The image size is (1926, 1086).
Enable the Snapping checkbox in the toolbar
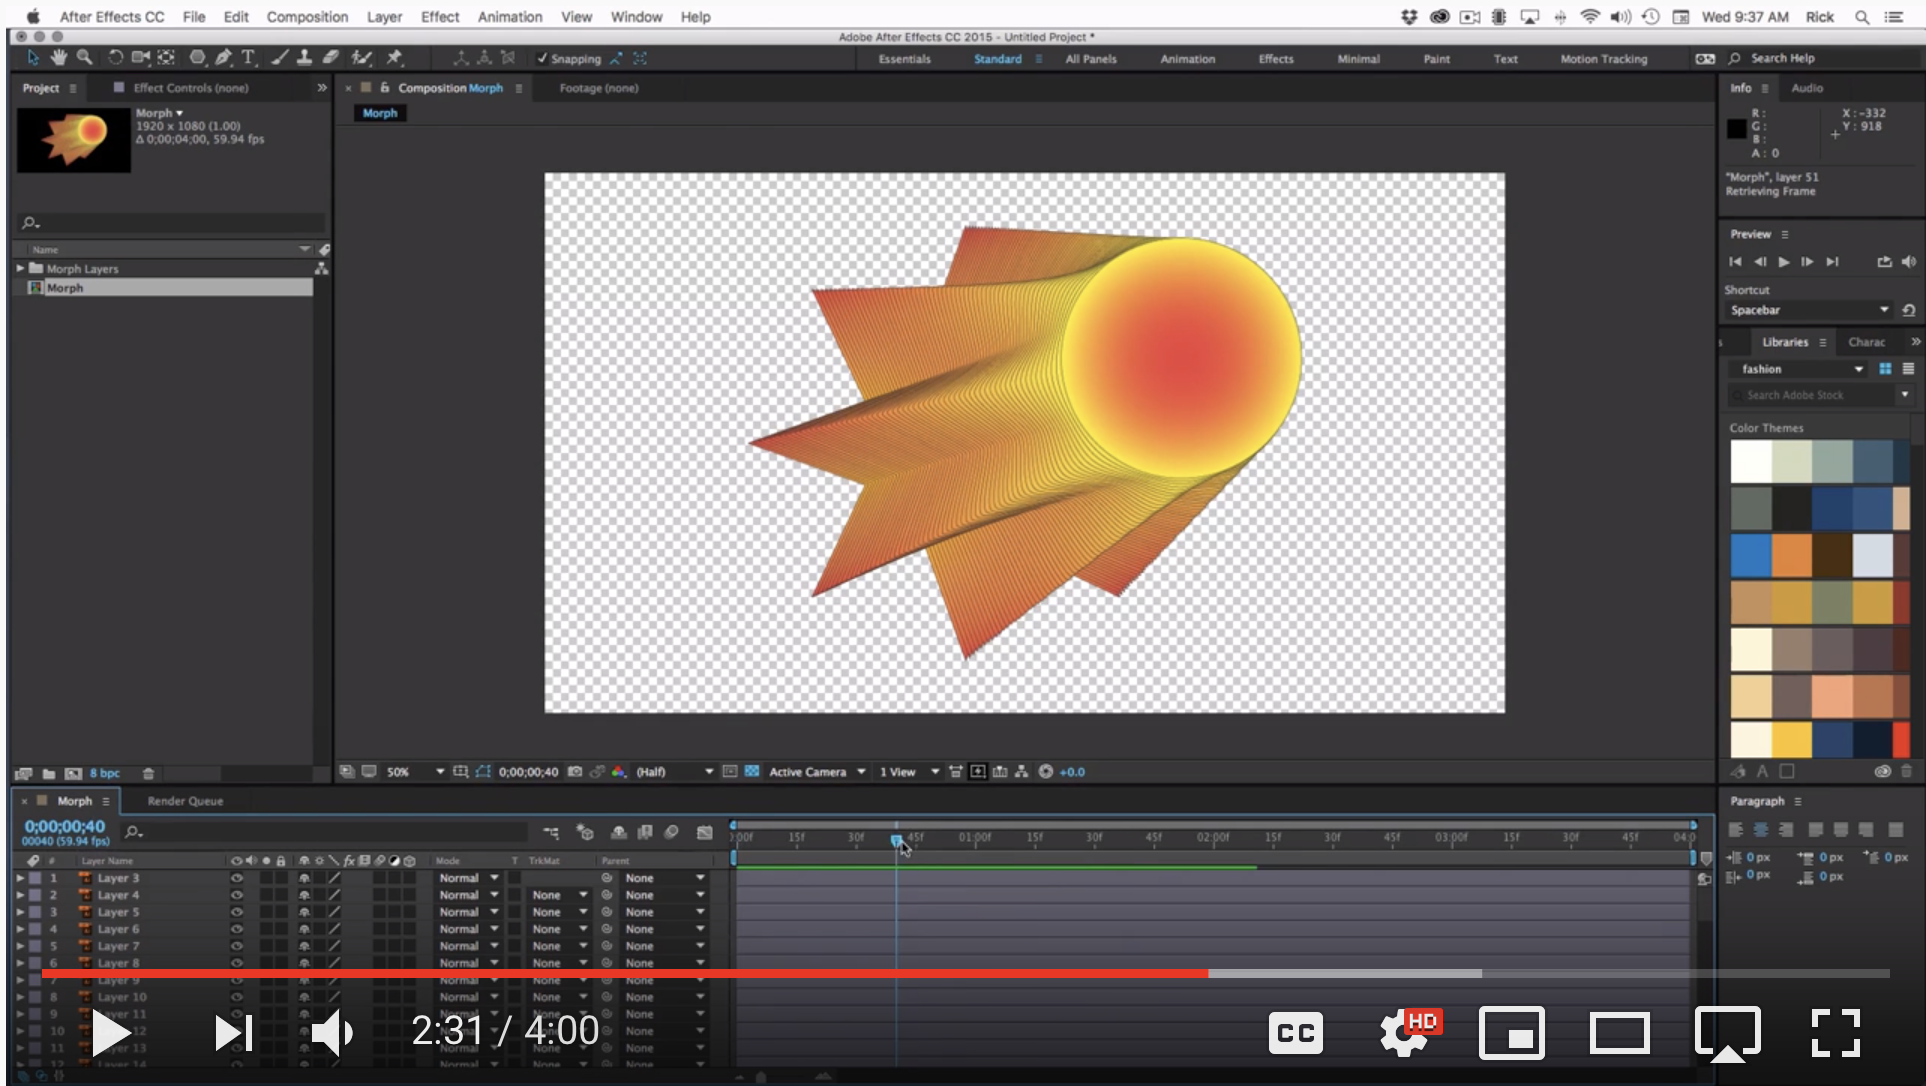tap(541, 58)
